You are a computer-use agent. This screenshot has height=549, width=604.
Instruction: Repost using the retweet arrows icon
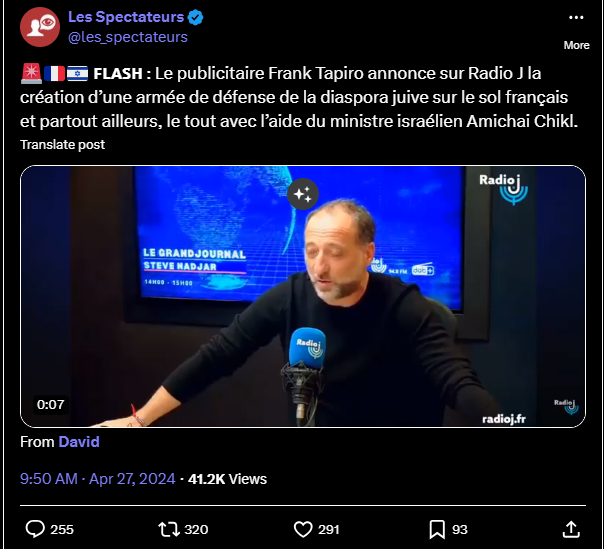169,529
